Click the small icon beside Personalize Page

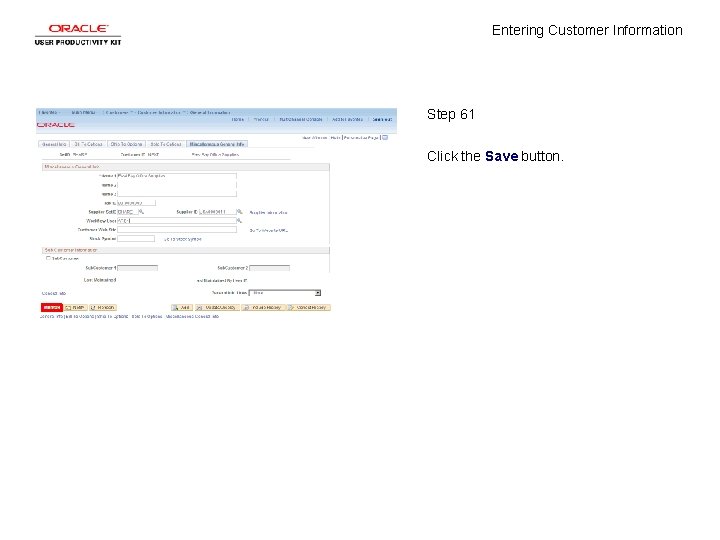tap(385, 137)
